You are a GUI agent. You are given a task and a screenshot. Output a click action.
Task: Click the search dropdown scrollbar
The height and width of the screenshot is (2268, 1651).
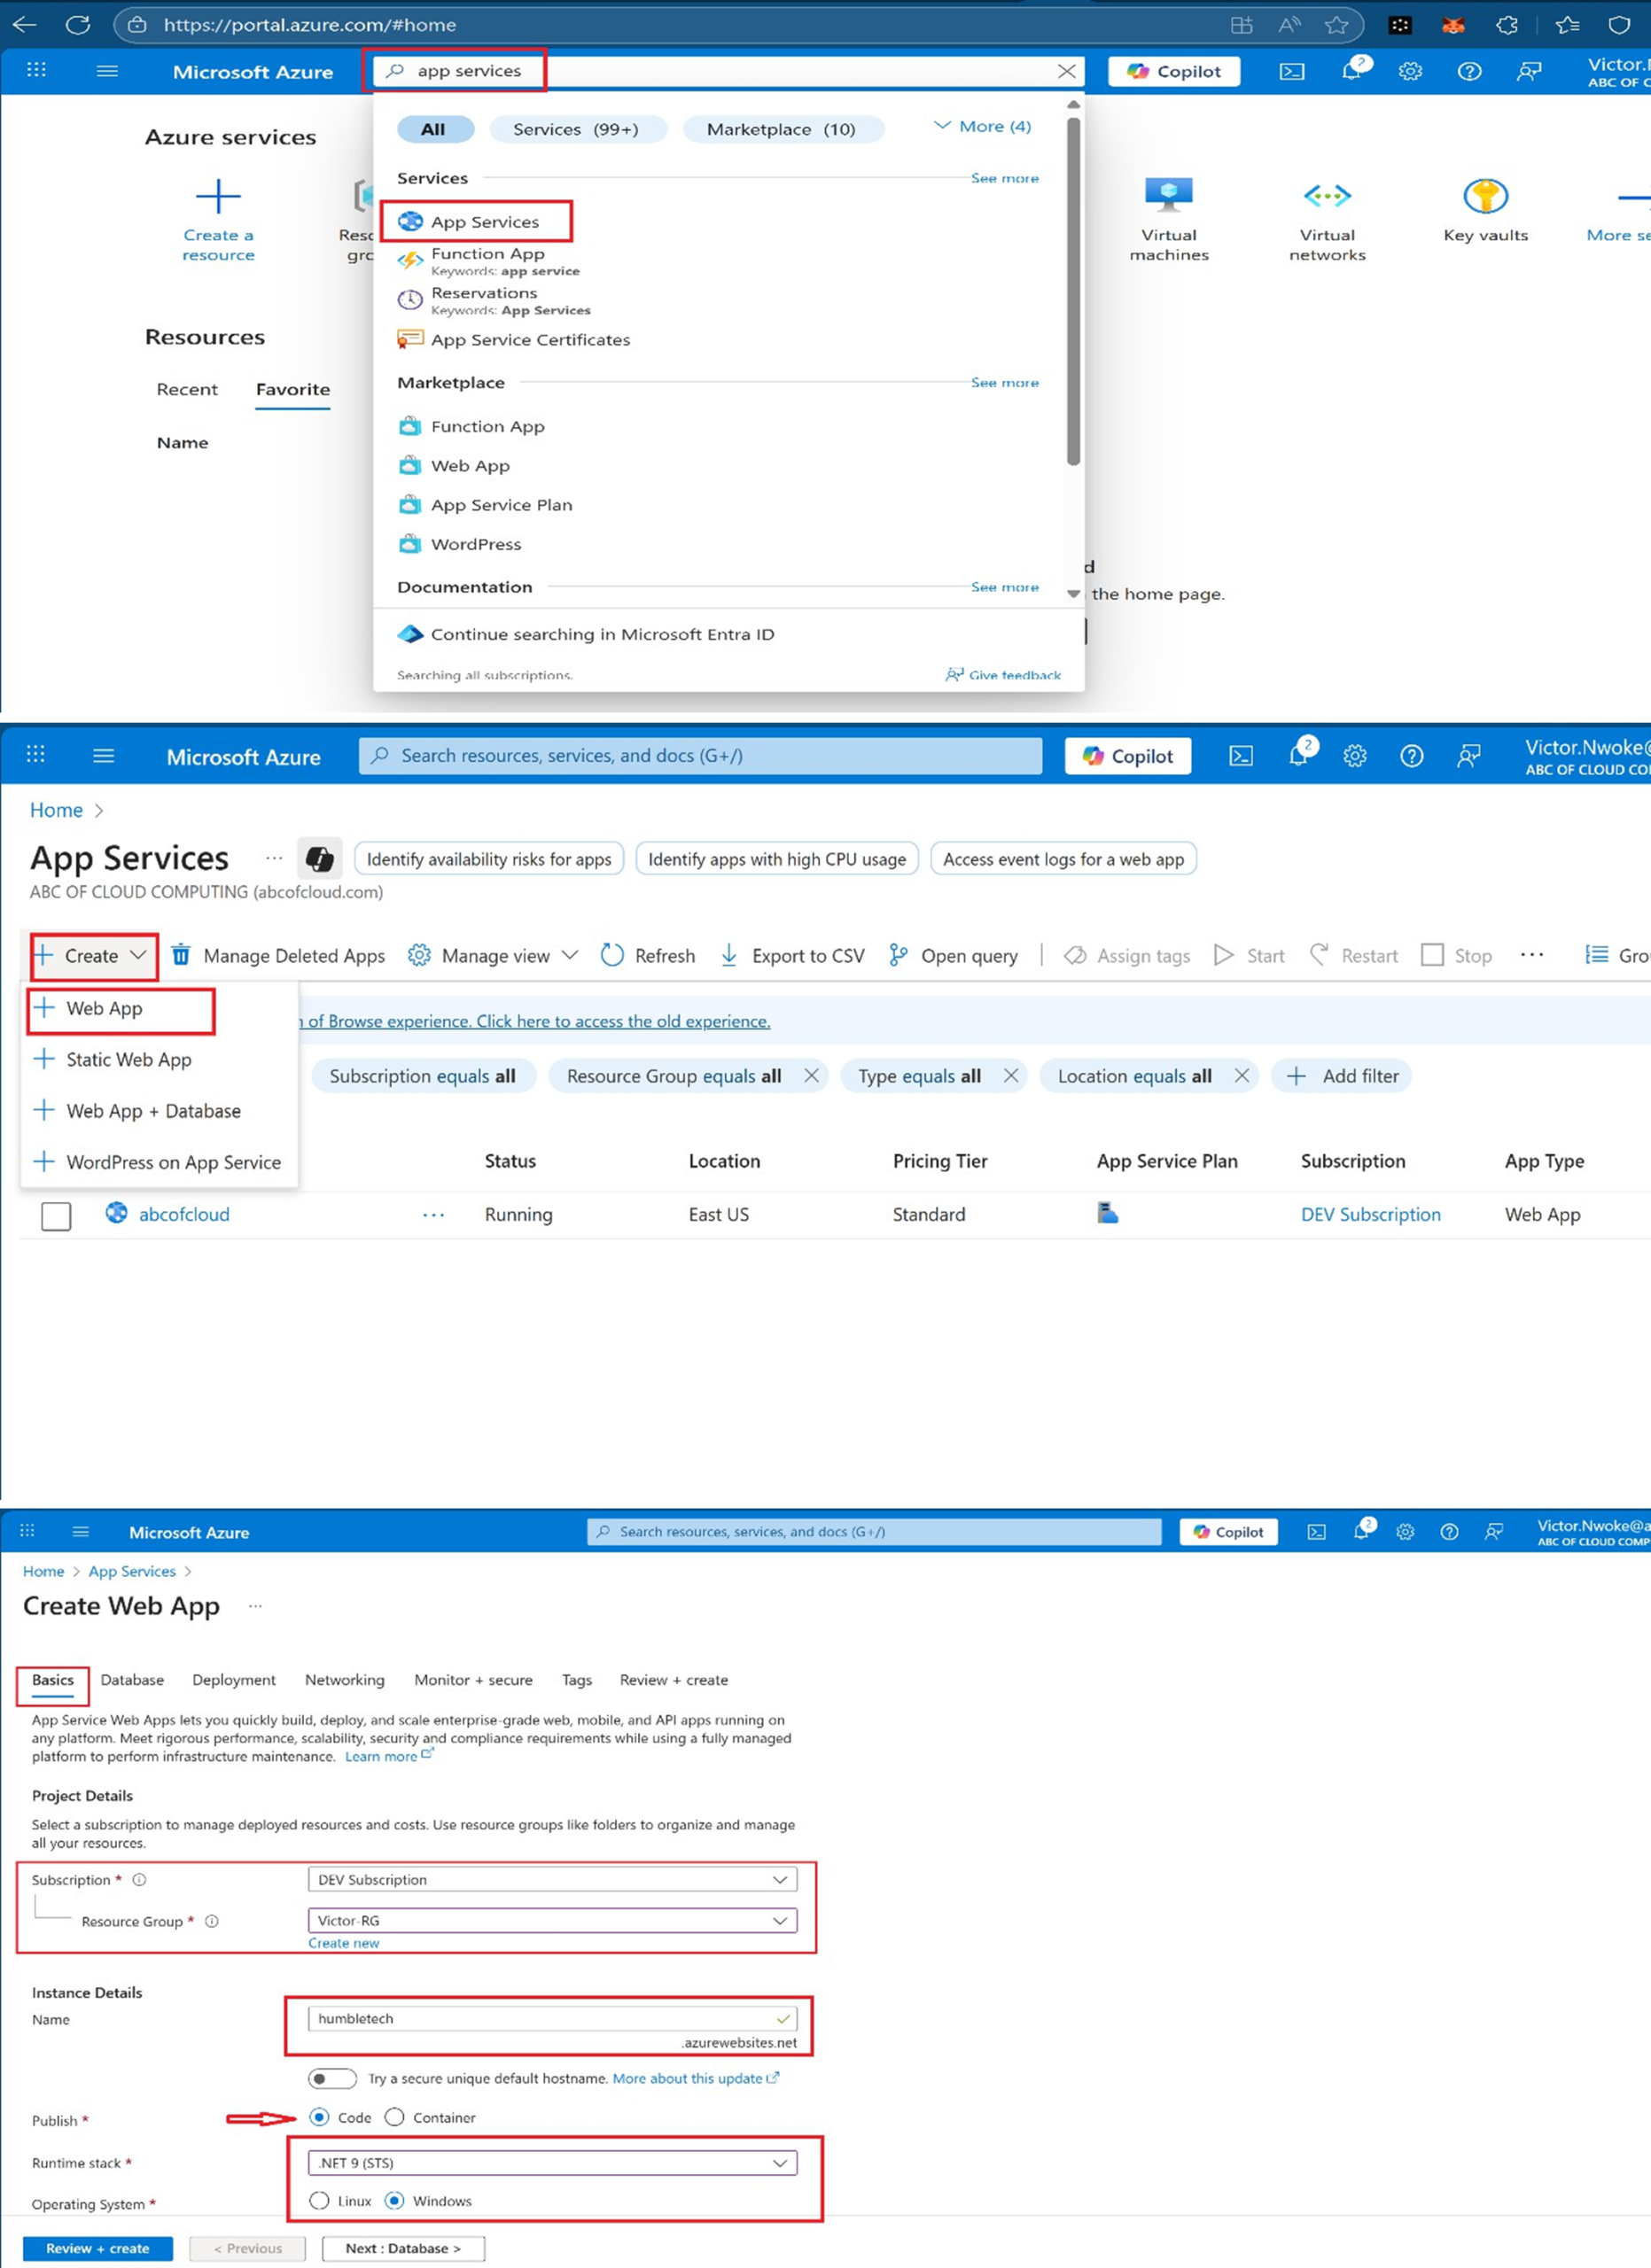(1073, 290)
